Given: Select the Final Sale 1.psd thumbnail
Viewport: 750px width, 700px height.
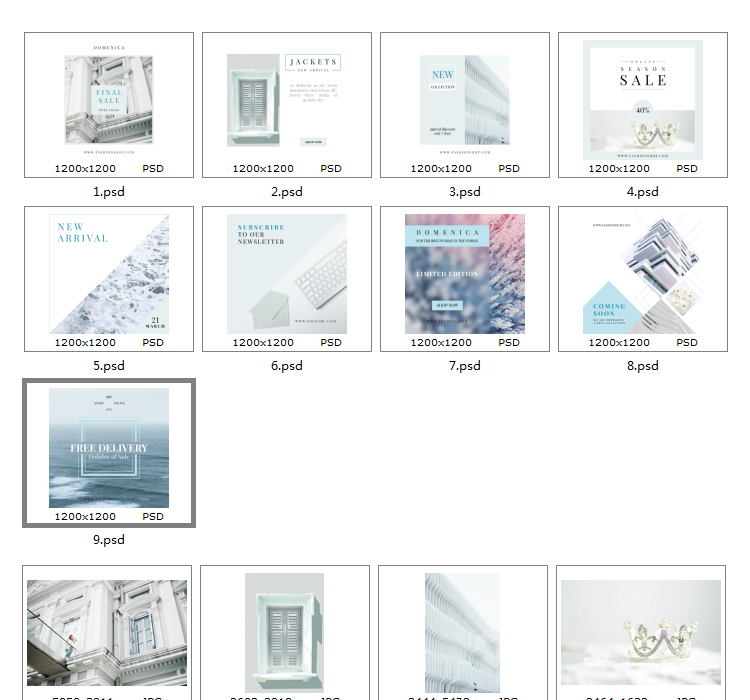Looking at the screenshot, I should pos(109,100).
